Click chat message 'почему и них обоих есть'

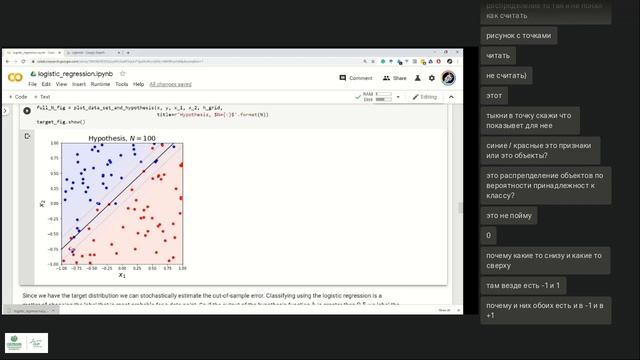(x=546, y=310)
